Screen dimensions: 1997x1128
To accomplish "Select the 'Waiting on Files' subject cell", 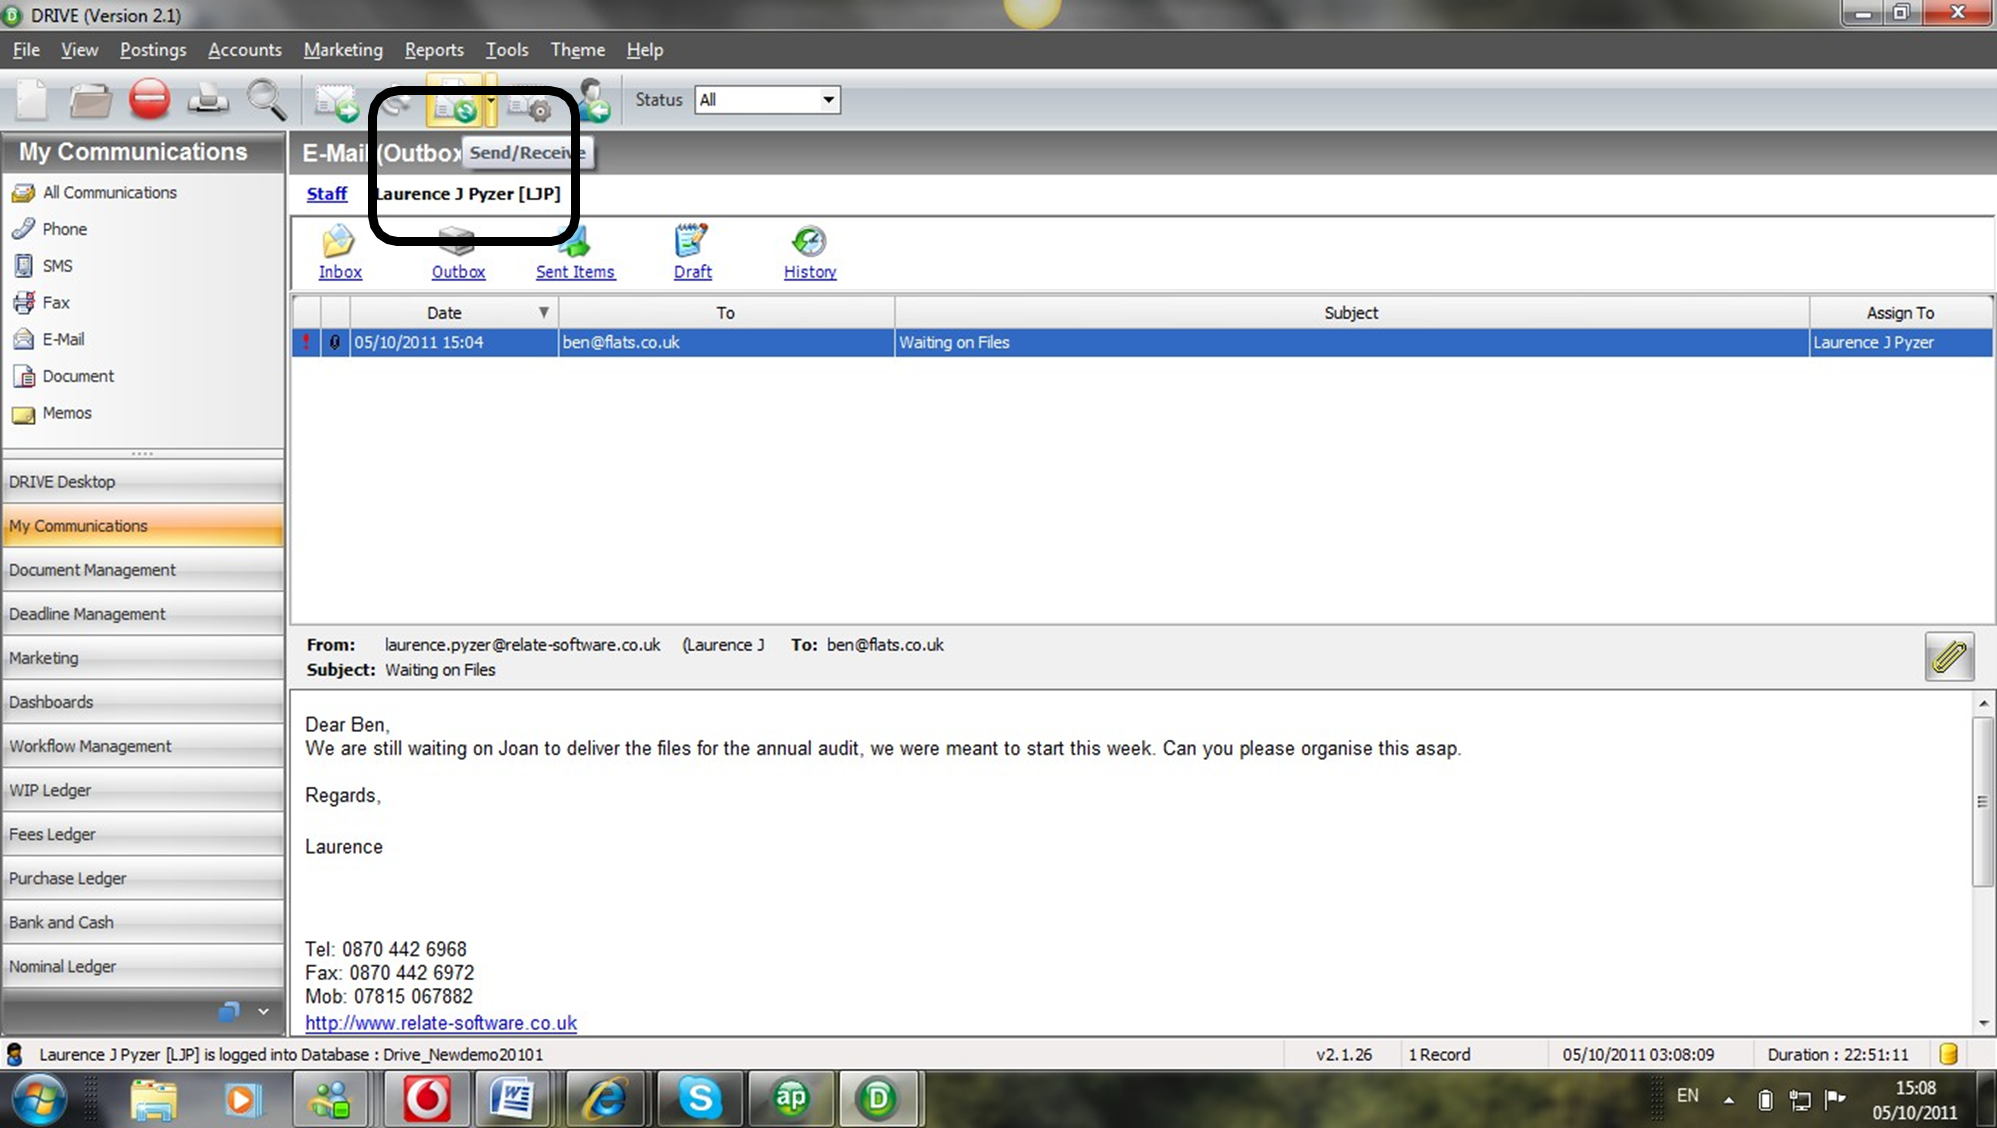I will point(1351,342).
